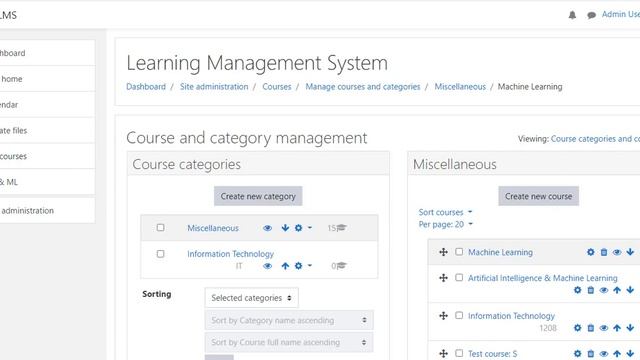The width and height of the screenshot is (640, 360).
Task: Move Miscellaneous category down with arrow icon
Action: click(x=285, y=228)
